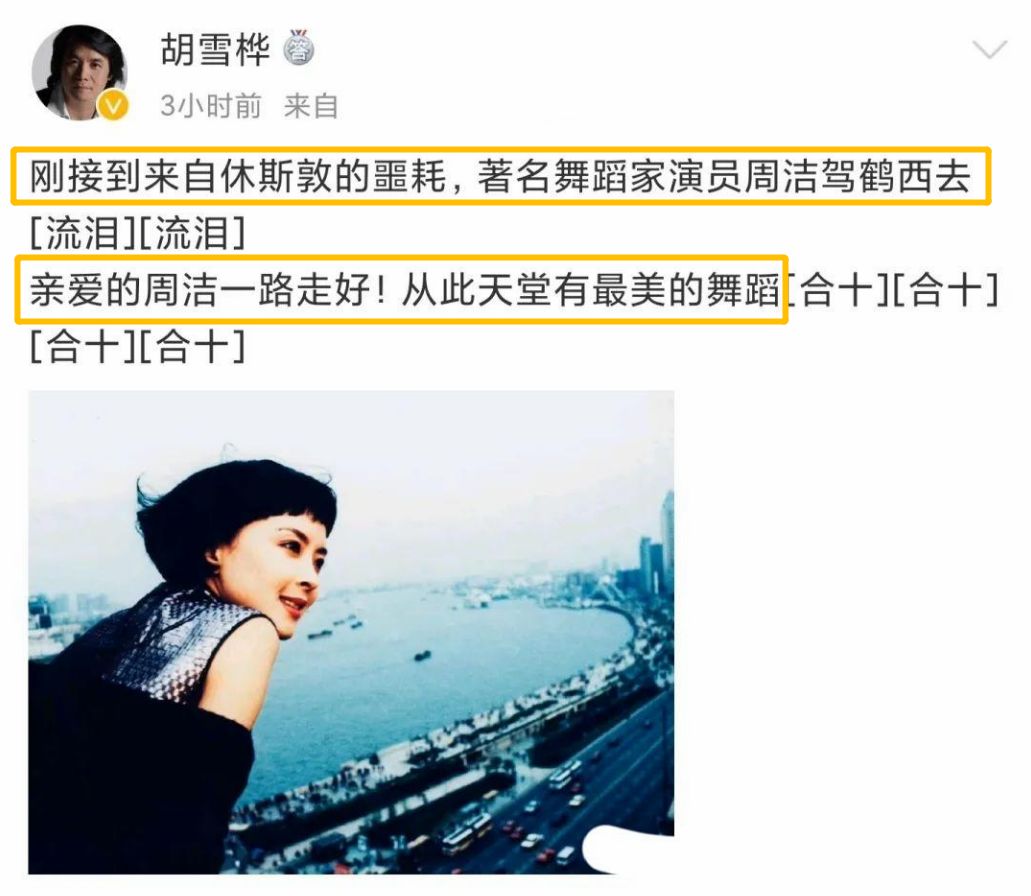The height and width of the screenshot is (896, 1031).
Task: Click the first [流泪] emoji tag
Action: (84, 233)
